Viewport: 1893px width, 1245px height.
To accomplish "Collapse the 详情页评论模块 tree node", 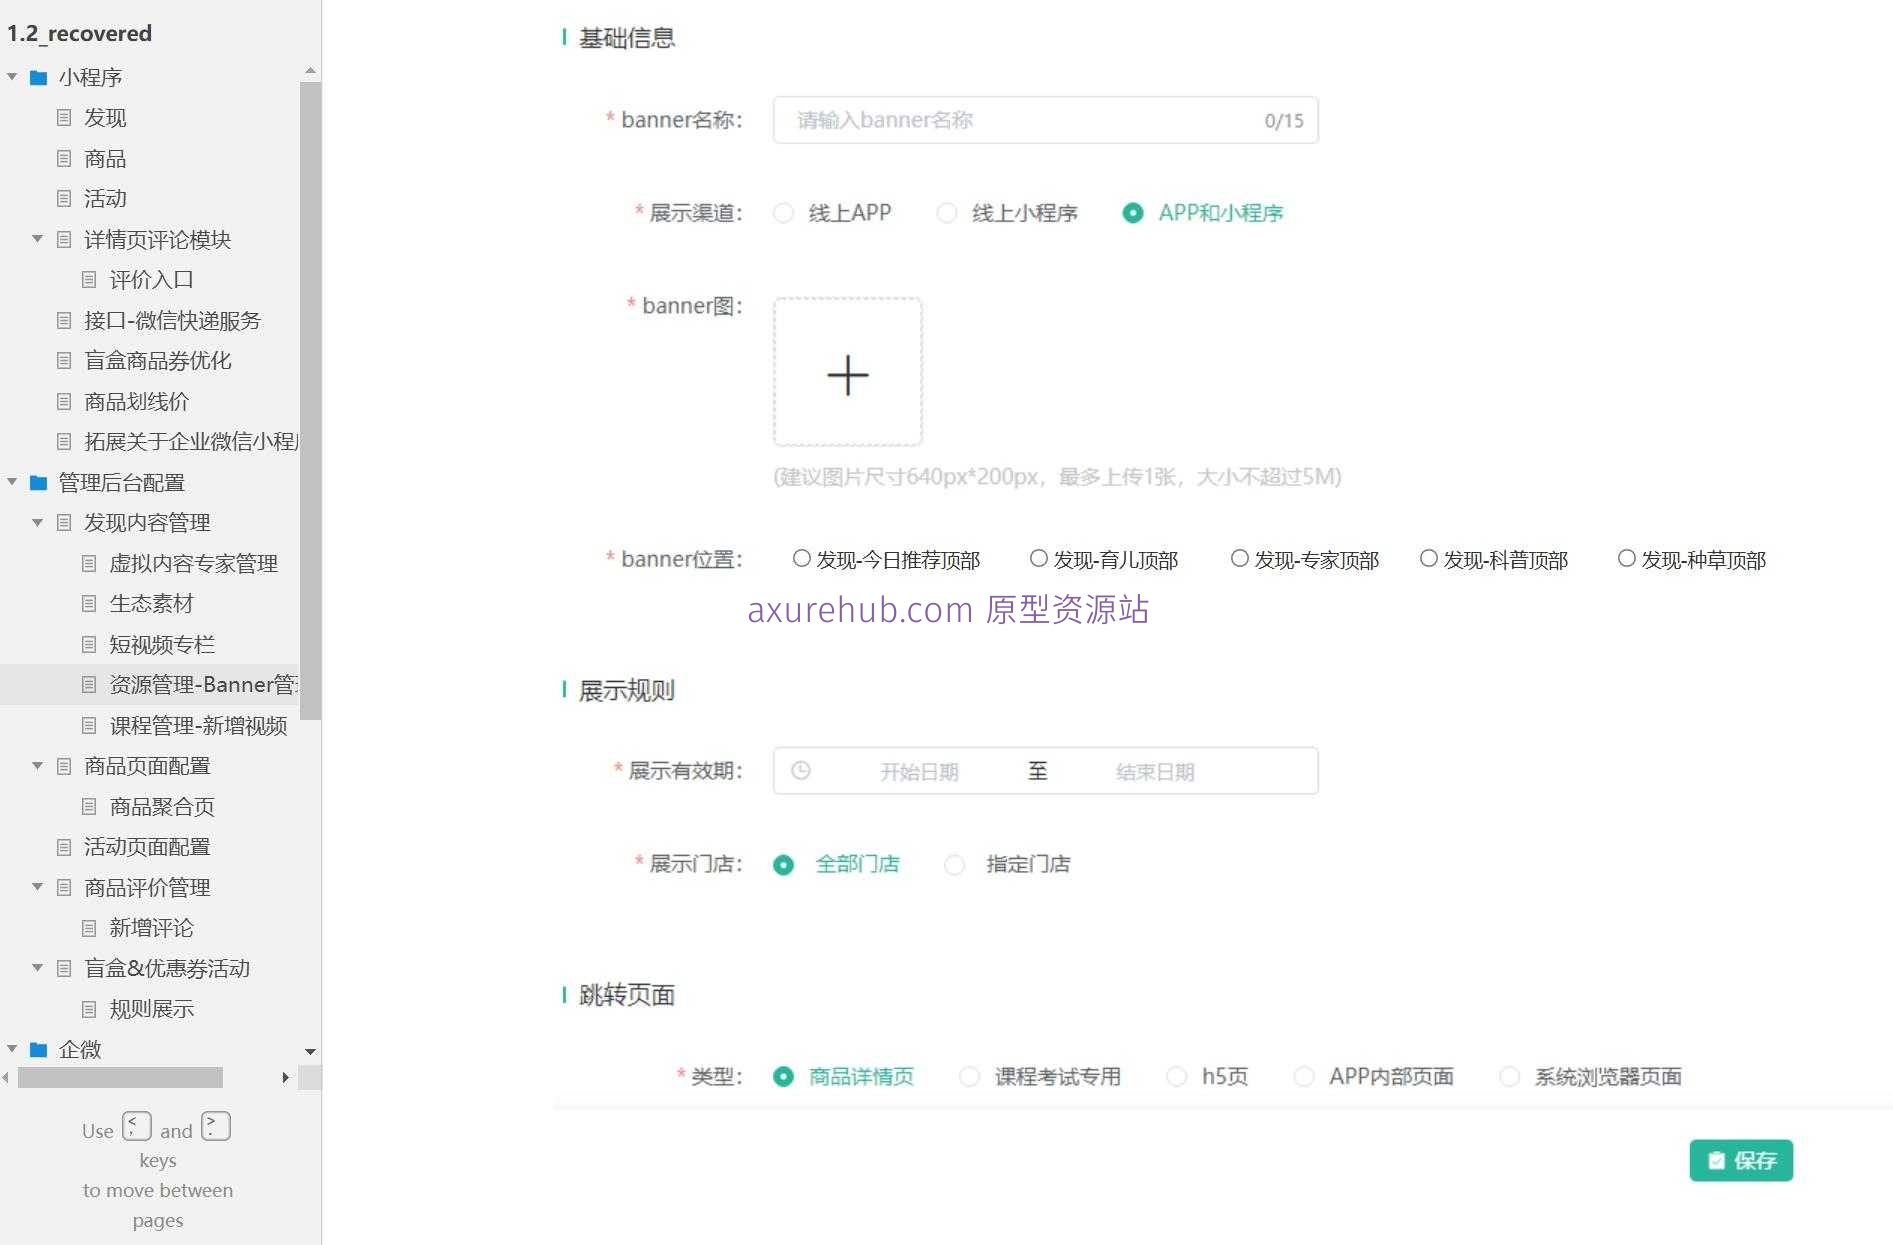I will (x=38, y=239).
